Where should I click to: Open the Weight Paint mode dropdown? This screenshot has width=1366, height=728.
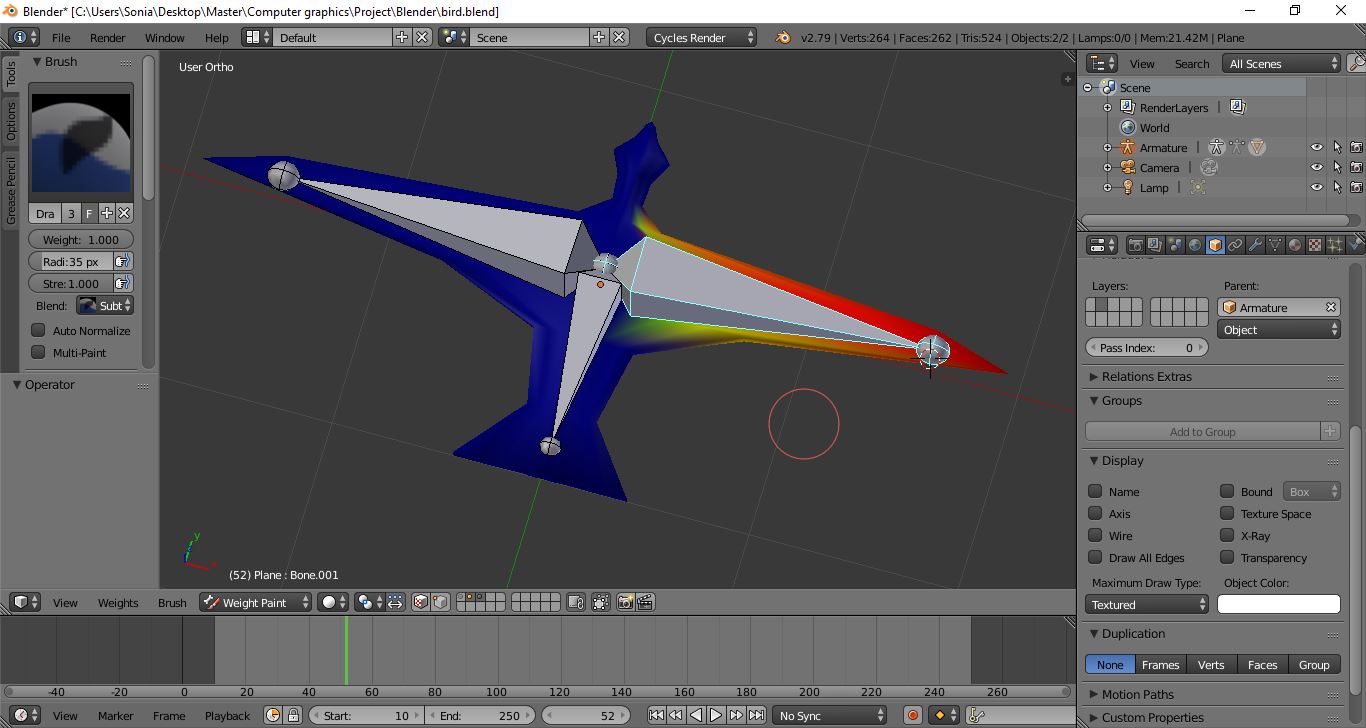coord(254,602)
